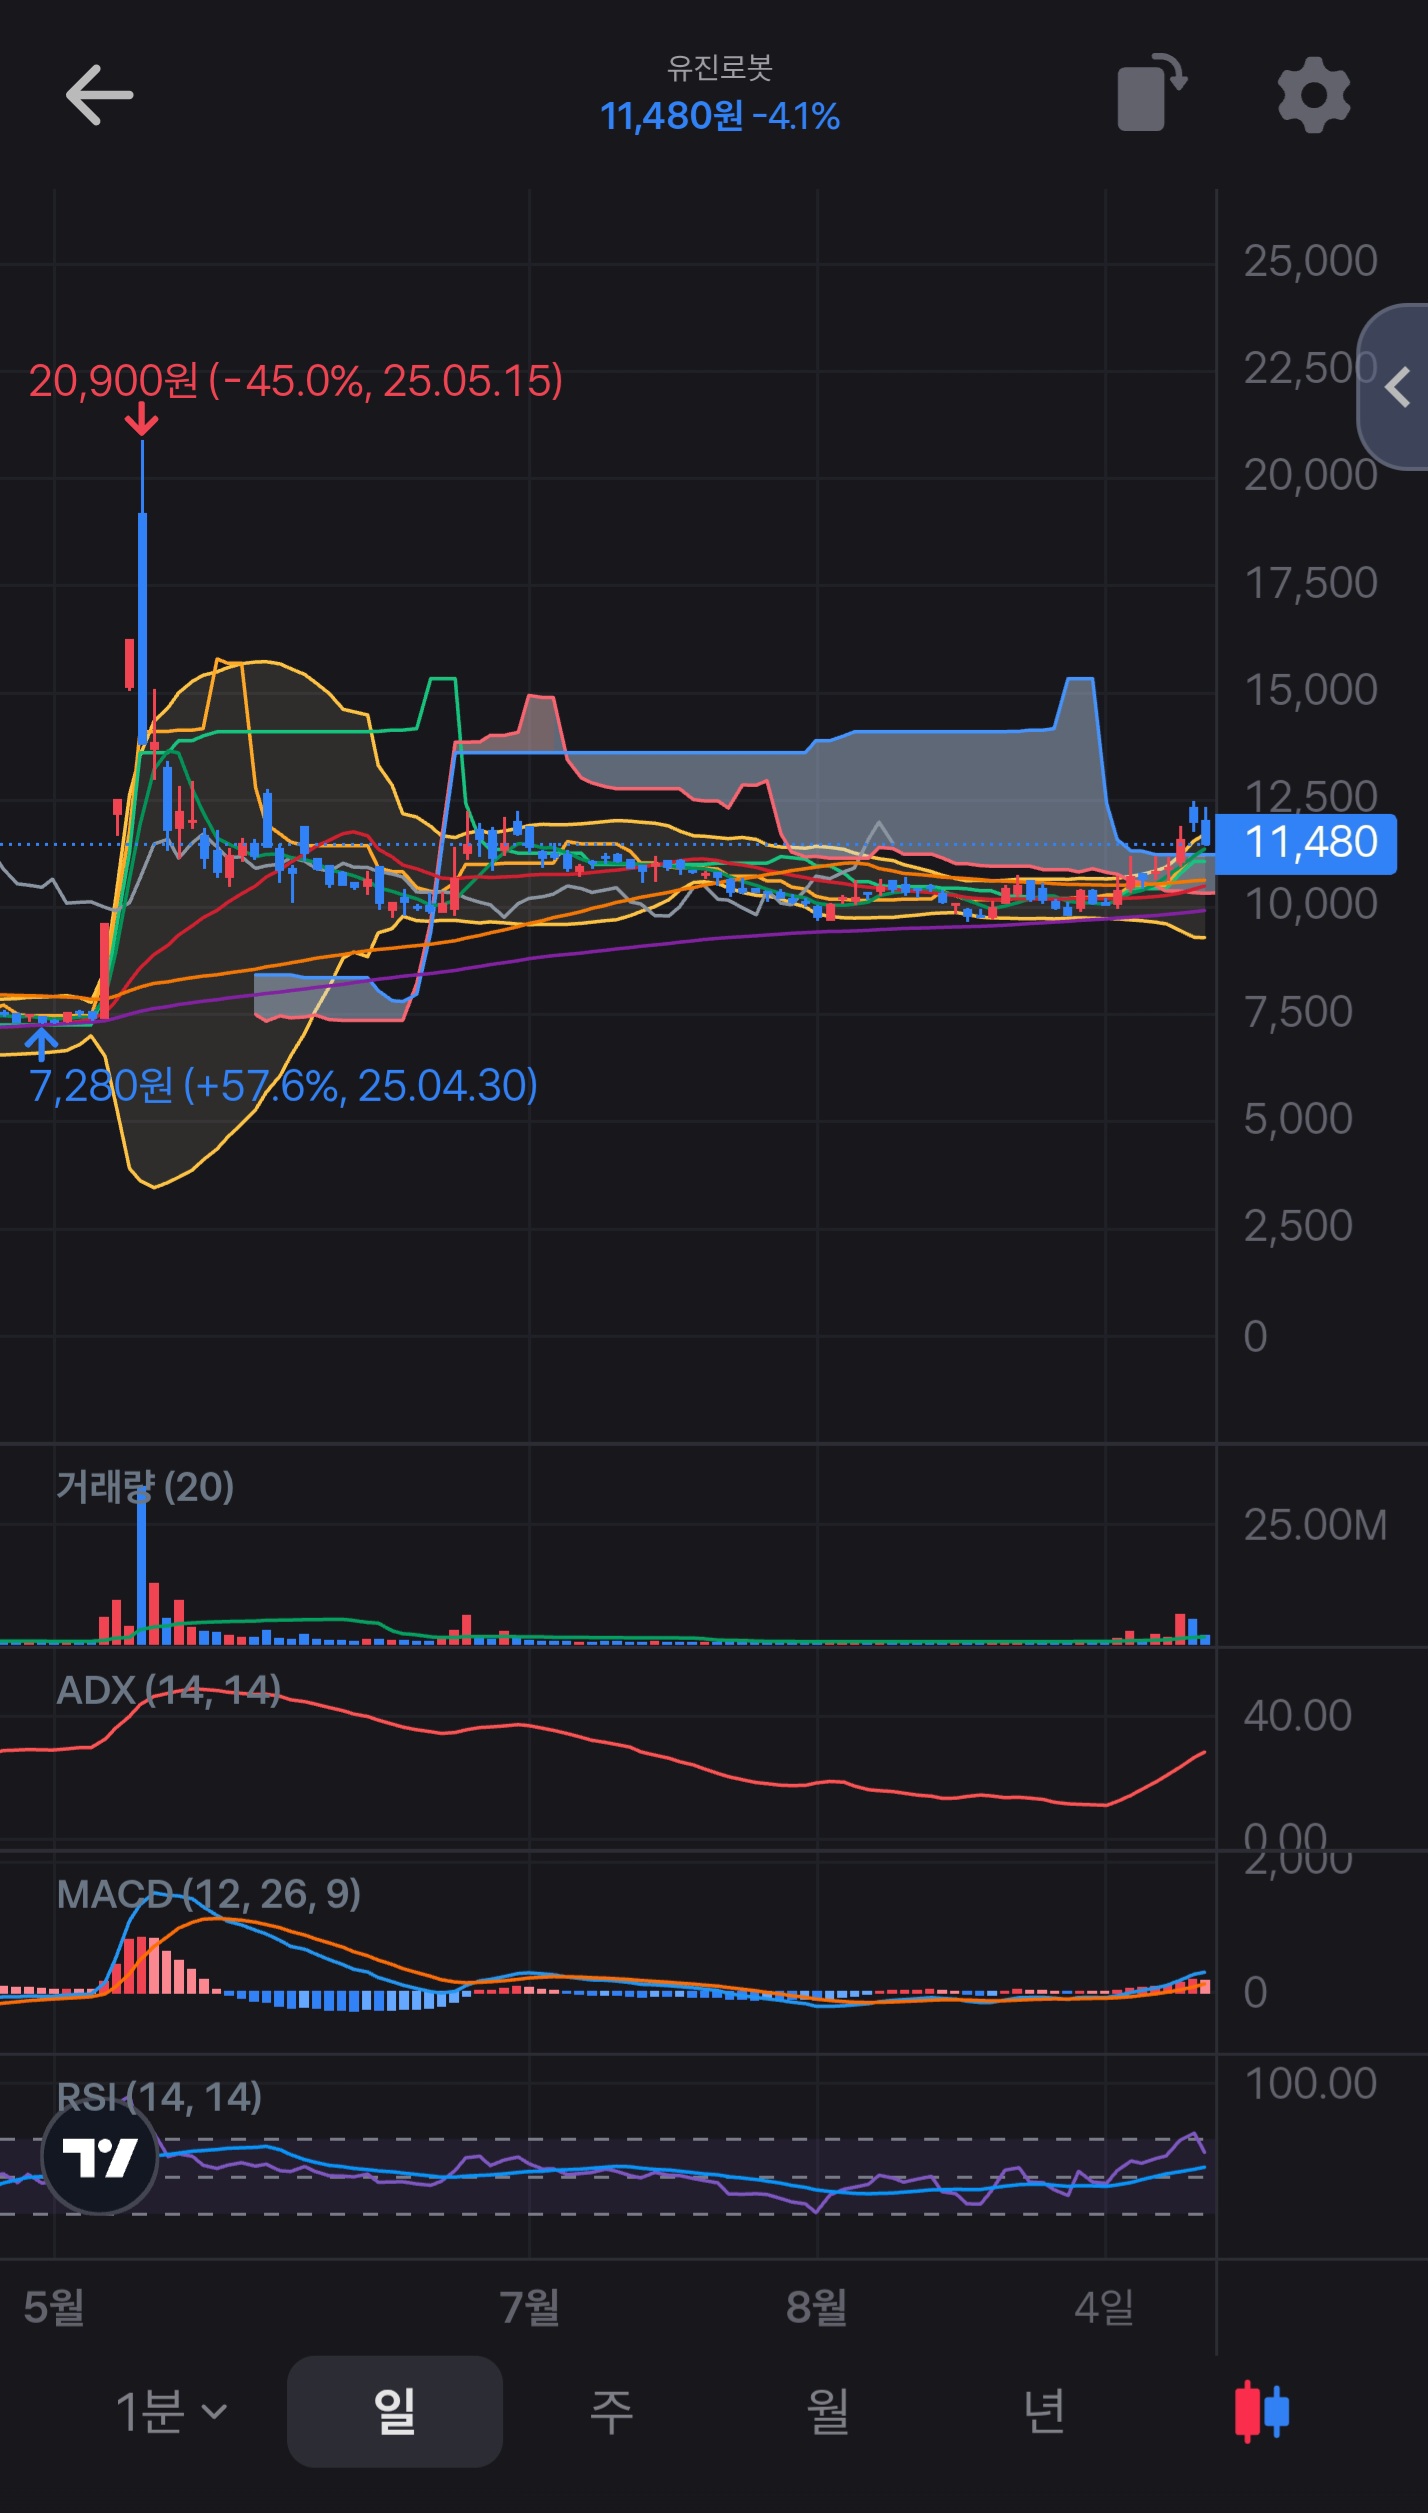Tap the 2,500 price axis label
1428x2513 pixels.
click(1298, 1226)
